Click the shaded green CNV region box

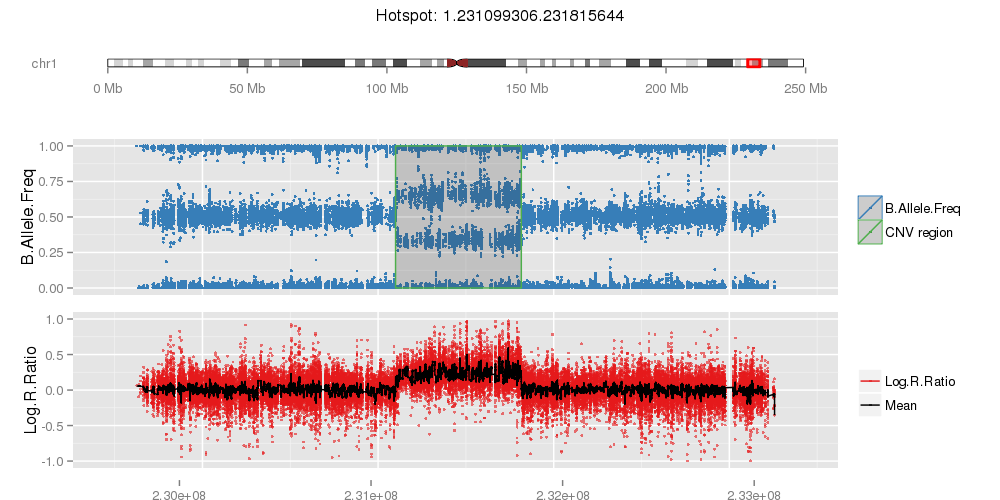459,217
